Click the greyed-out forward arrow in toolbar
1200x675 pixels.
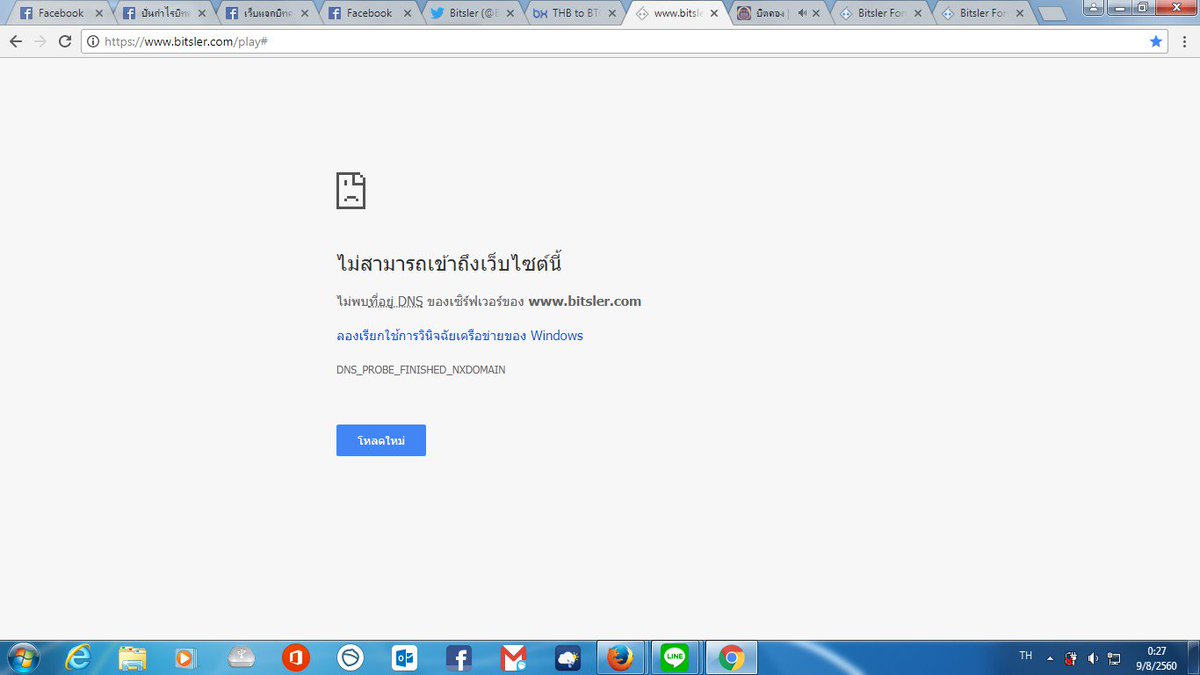pyautogui.click(x=40, y=41)
